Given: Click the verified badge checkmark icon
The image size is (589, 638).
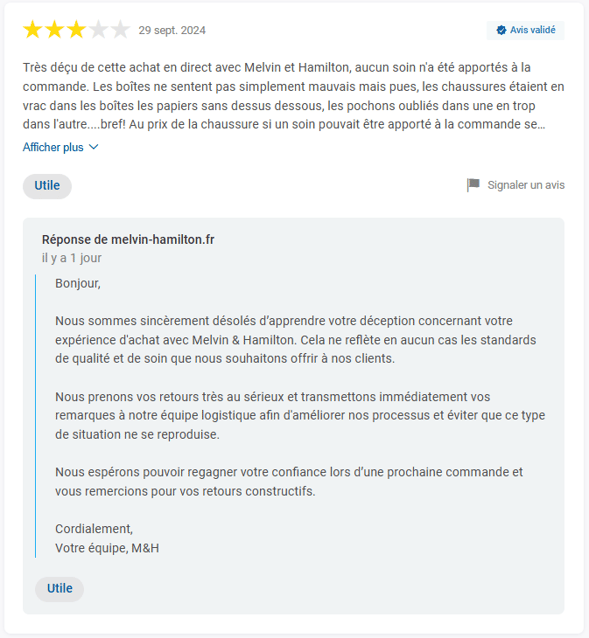Looking at the screenshot, I should (x=501, y=30).
